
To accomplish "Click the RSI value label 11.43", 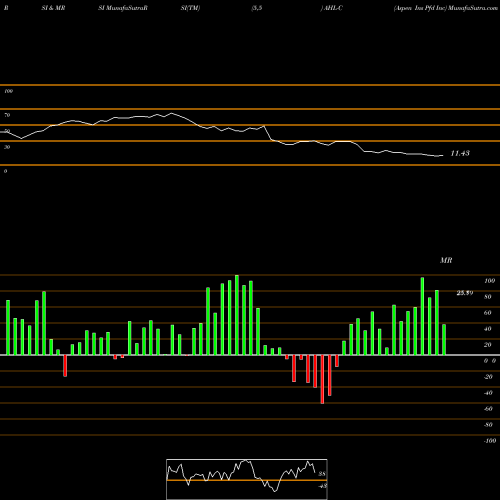I will pos(460,153).
